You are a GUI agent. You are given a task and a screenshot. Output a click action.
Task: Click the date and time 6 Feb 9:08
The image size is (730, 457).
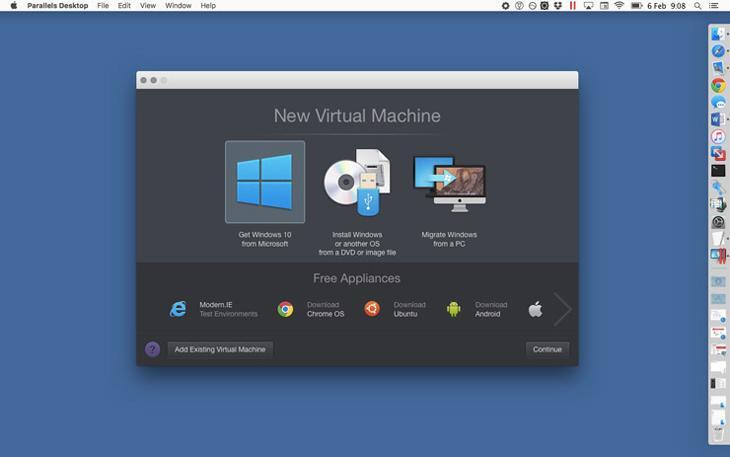tap(666, 6)
